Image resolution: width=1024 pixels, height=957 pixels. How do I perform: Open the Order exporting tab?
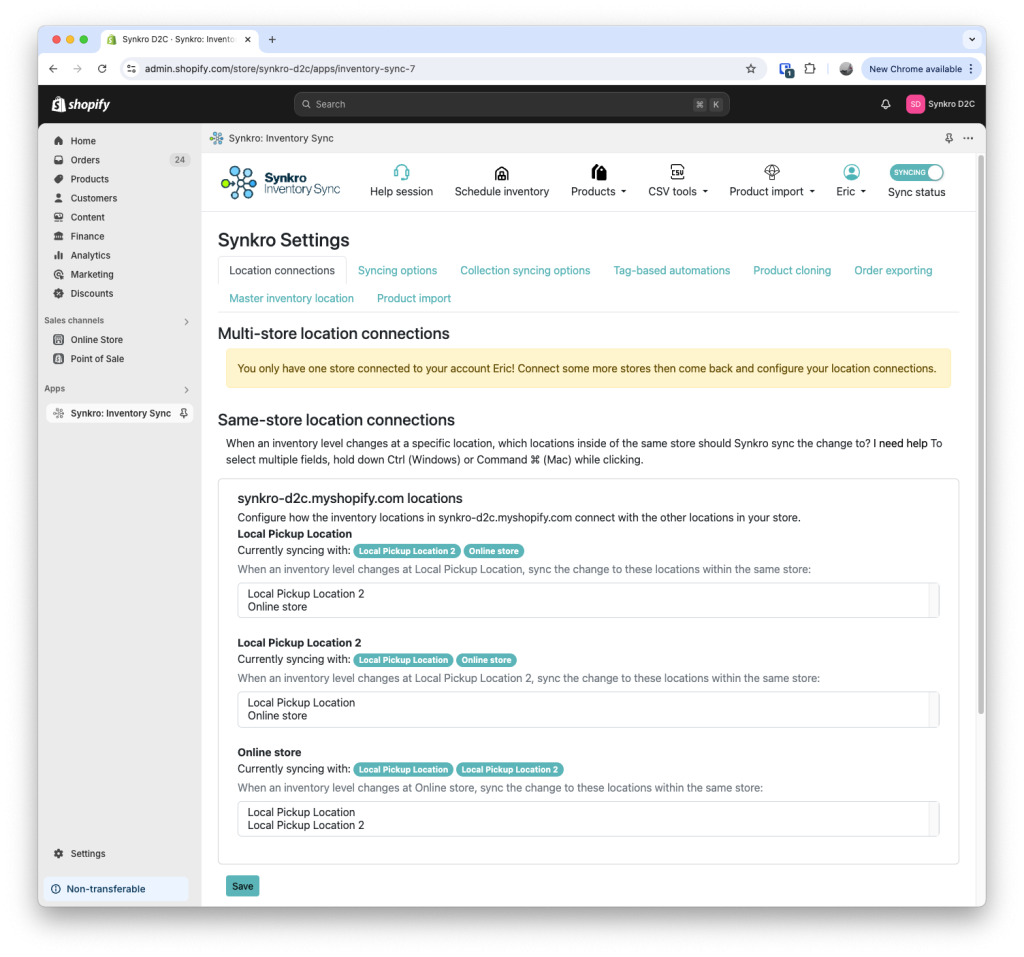pyautogui.click(x=893, y=270)
